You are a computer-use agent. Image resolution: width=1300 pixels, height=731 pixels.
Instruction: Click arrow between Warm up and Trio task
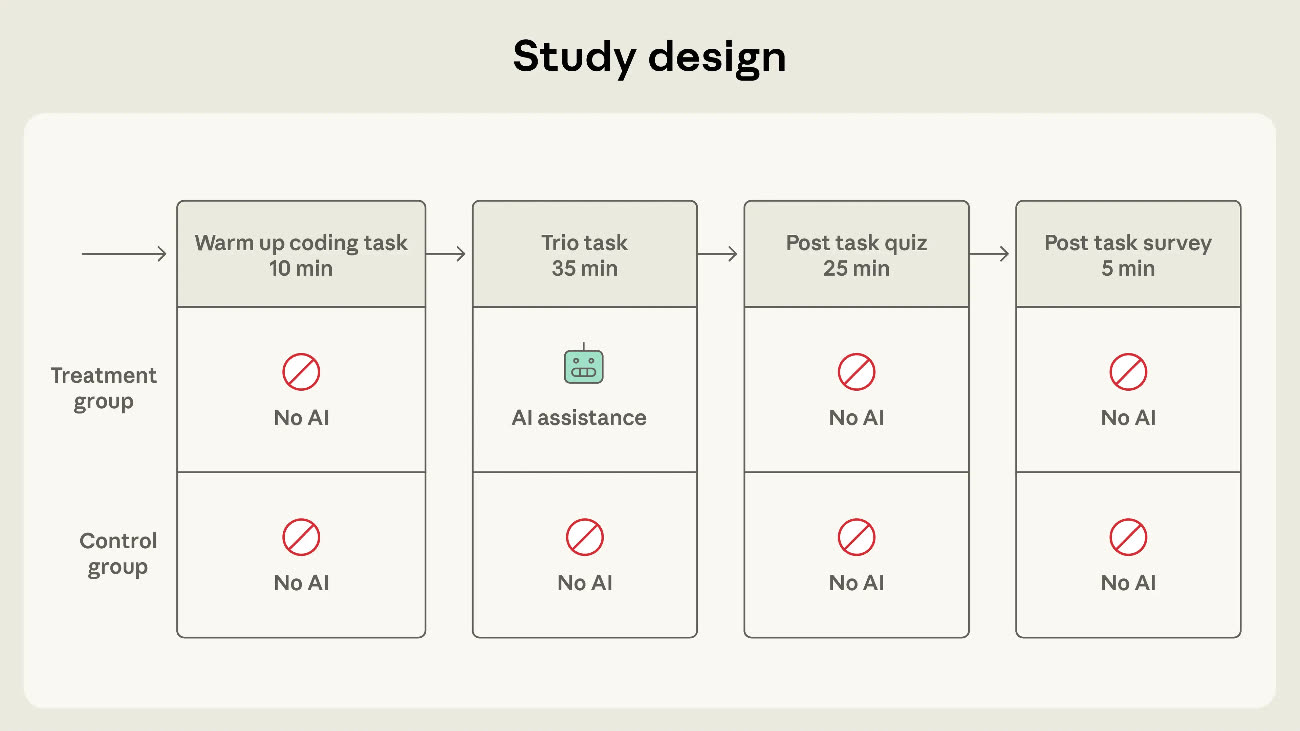pyautogui.click(x=447, y=255)
